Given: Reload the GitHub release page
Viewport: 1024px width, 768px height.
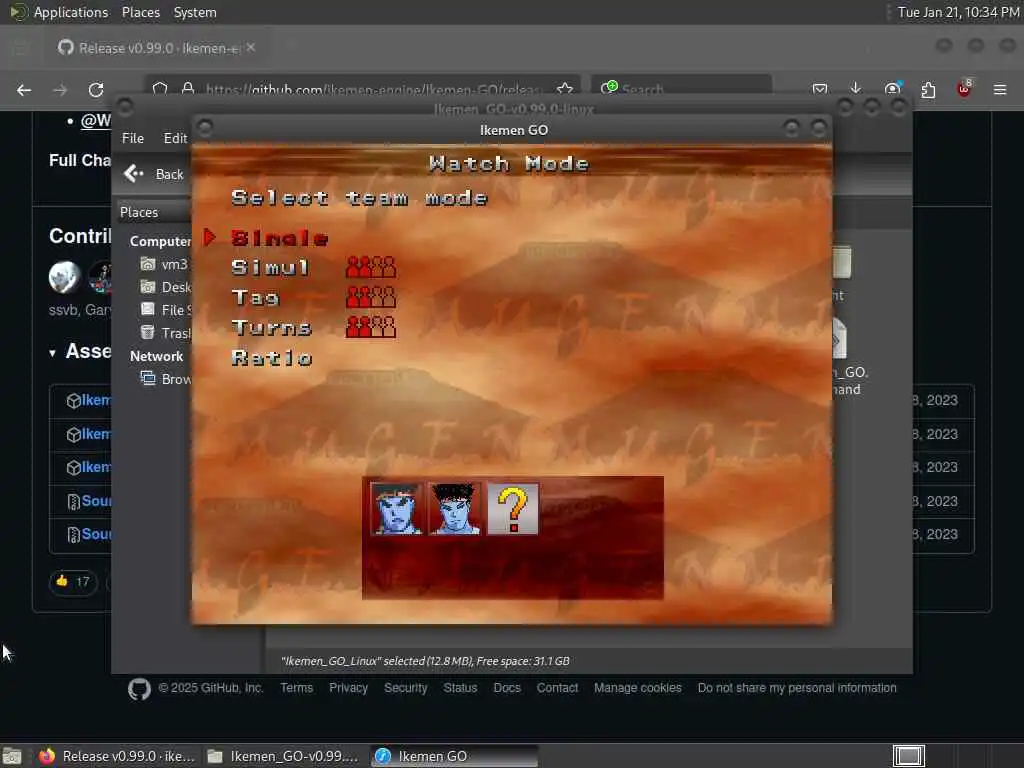Looking at the screenshot, I should point(96,90).
